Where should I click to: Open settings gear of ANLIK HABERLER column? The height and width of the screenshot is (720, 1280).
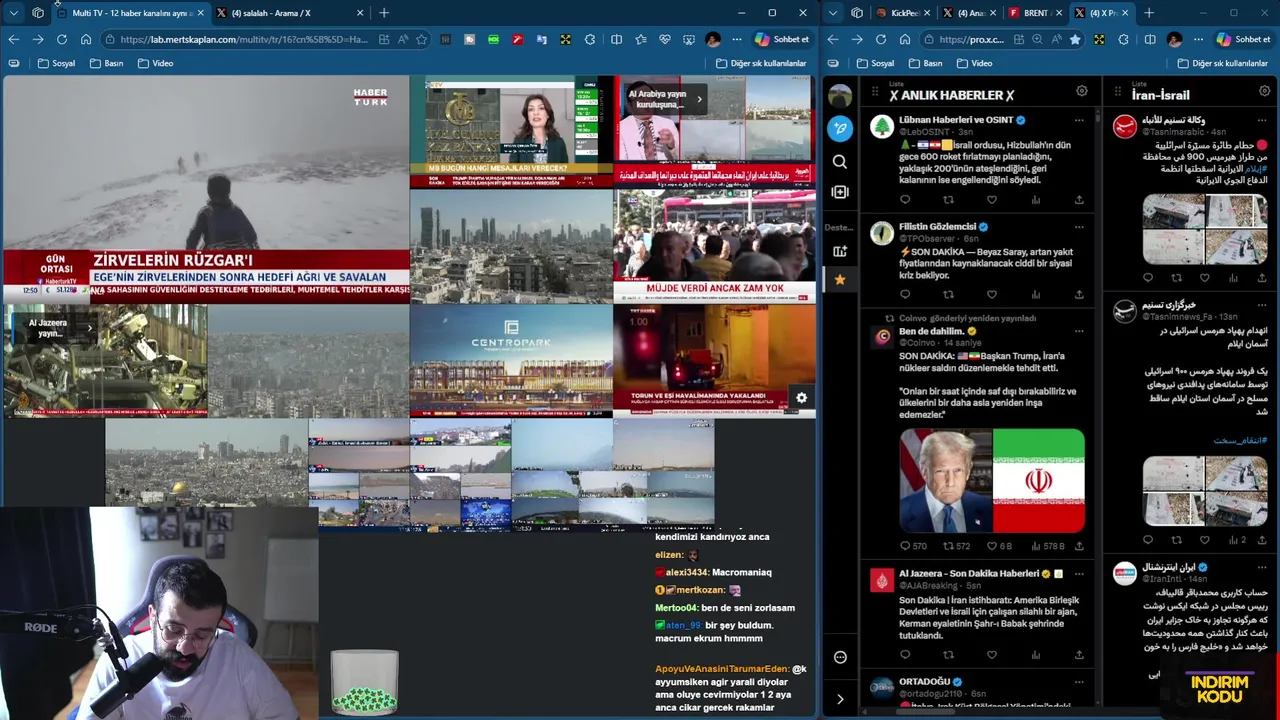[x=1081, y=91]
